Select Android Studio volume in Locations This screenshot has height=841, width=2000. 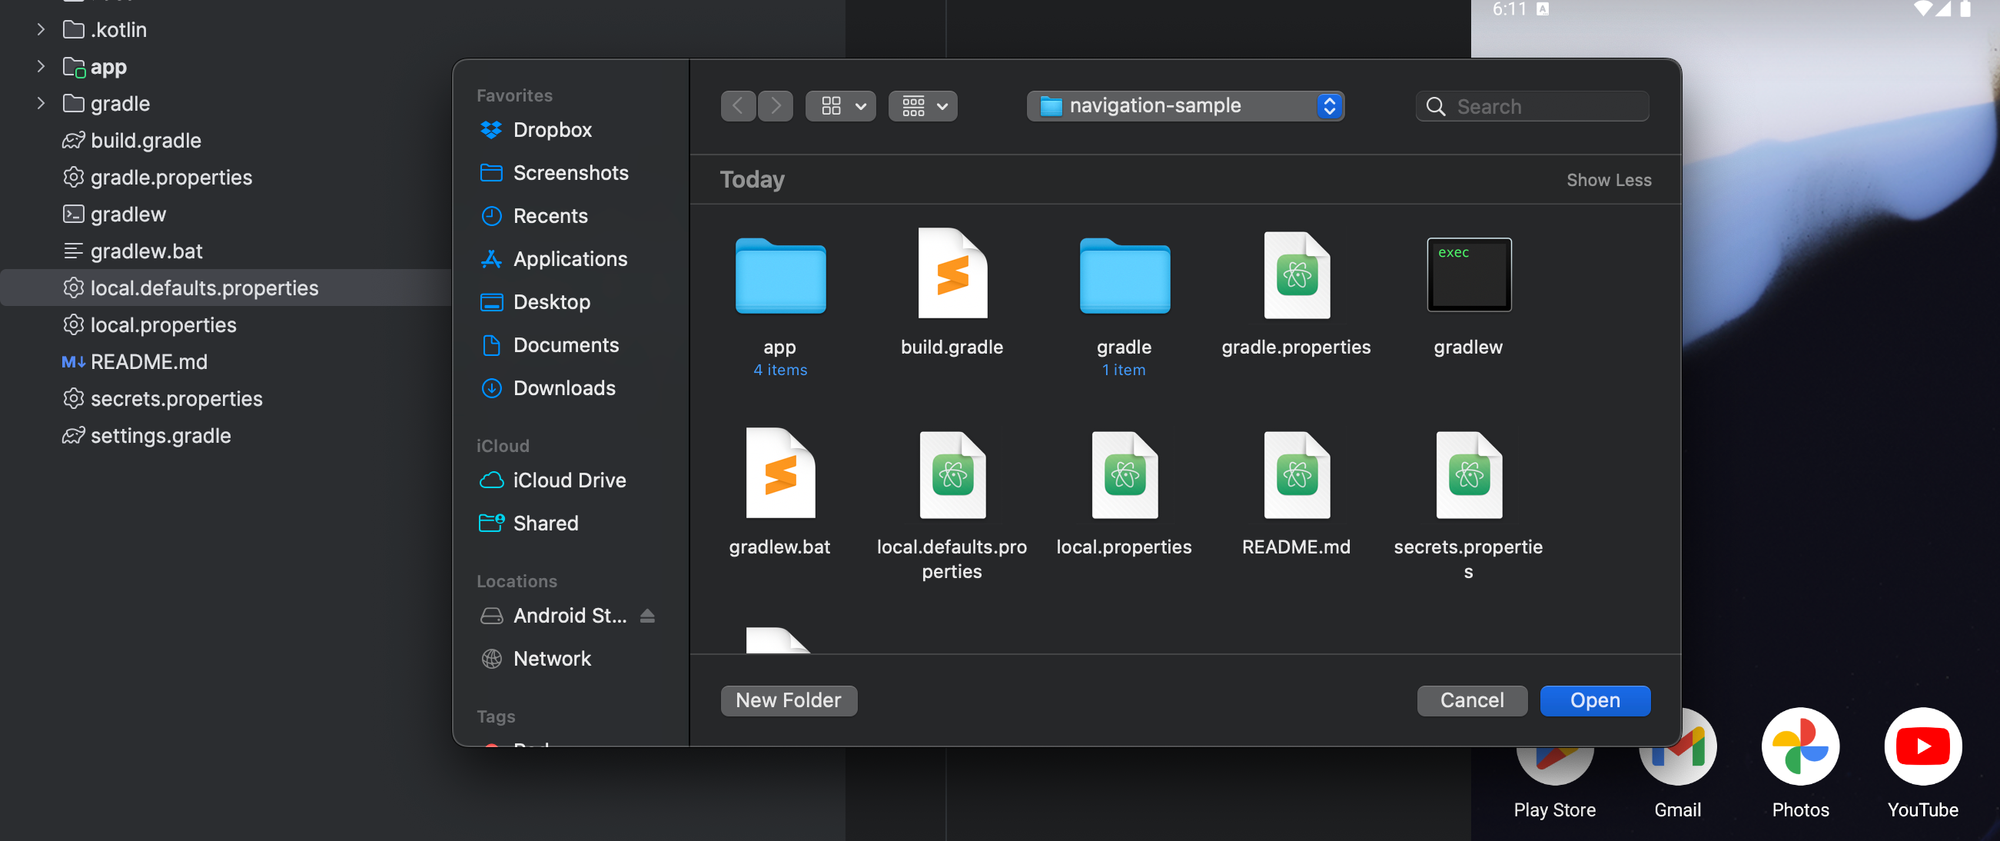click(555, 616)
